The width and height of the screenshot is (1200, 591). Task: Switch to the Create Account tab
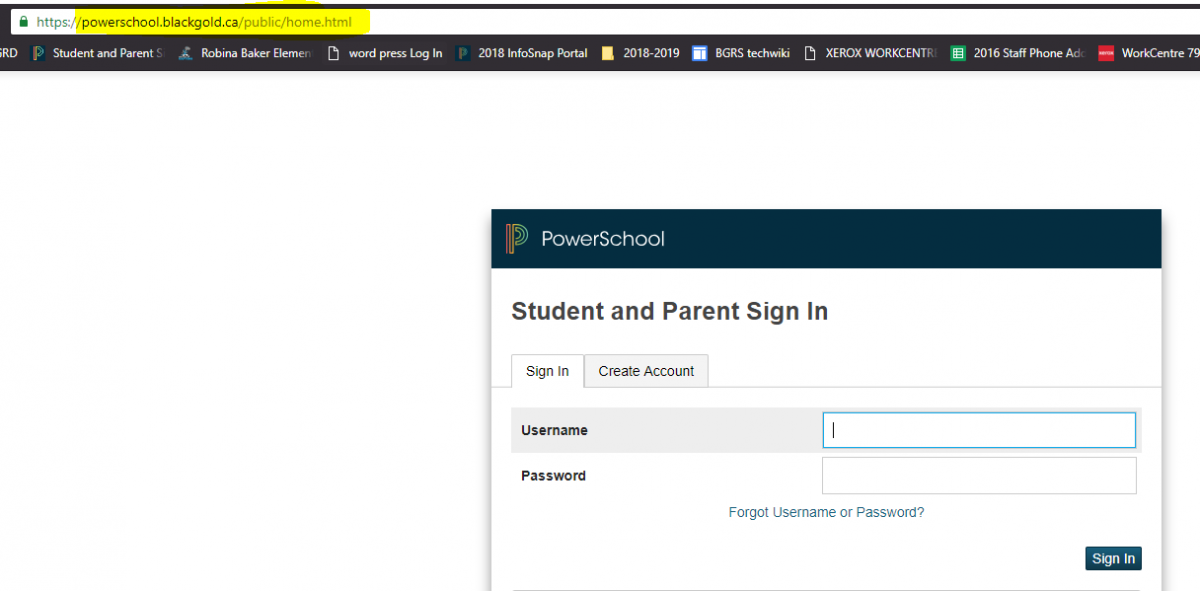point(646,371)
